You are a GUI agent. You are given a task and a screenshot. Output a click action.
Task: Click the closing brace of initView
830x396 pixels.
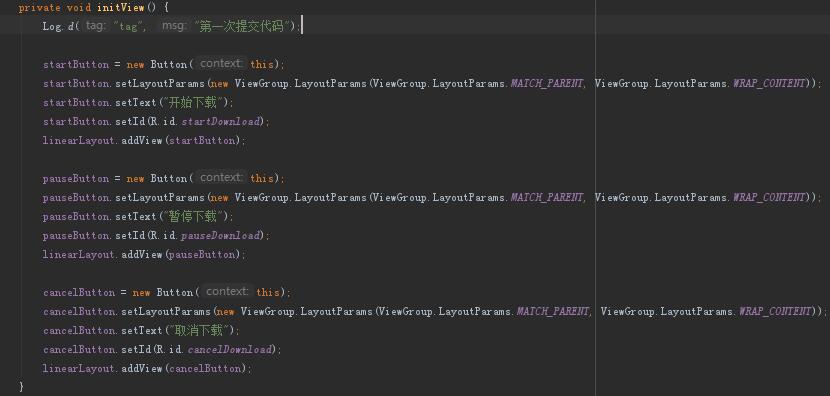coord(21,387)
